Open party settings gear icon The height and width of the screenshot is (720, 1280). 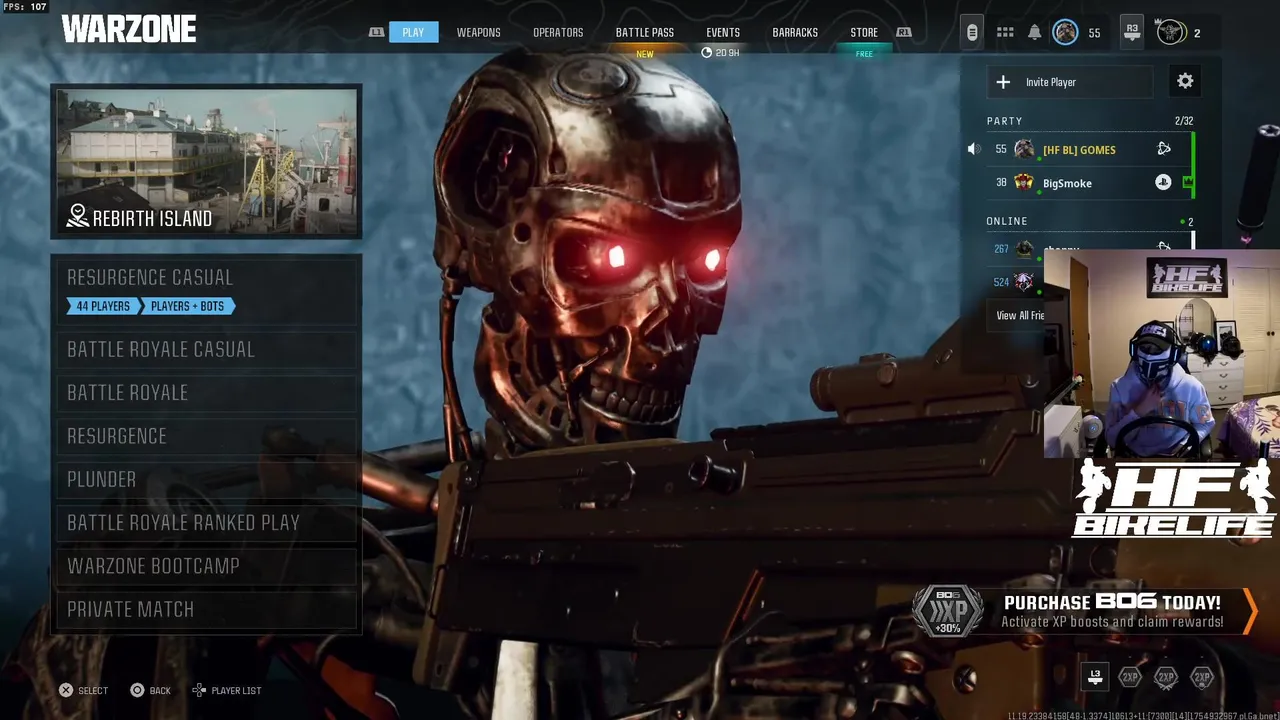click(1185, 81)
